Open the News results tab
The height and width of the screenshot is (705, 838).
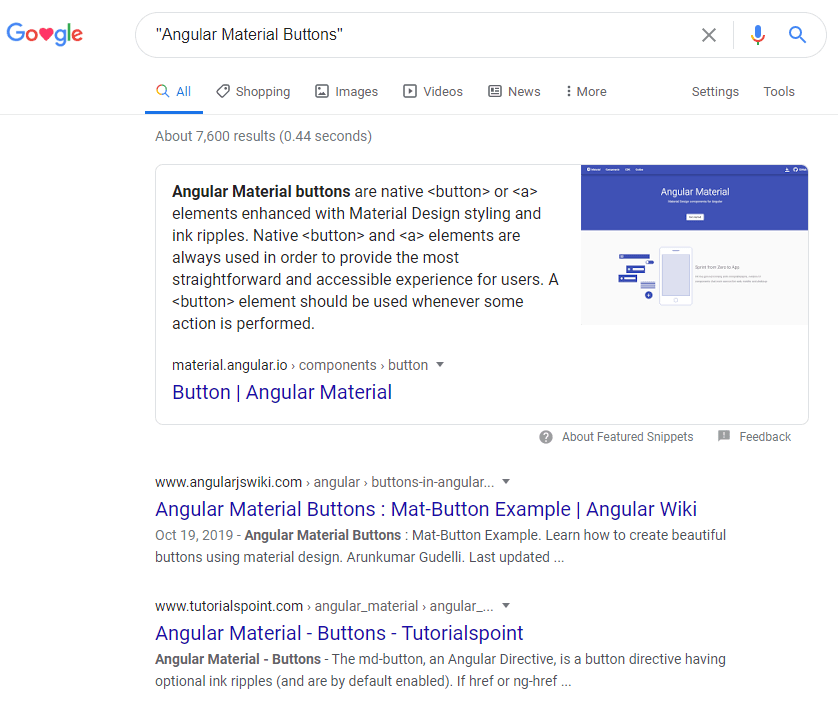pos(513,91)
